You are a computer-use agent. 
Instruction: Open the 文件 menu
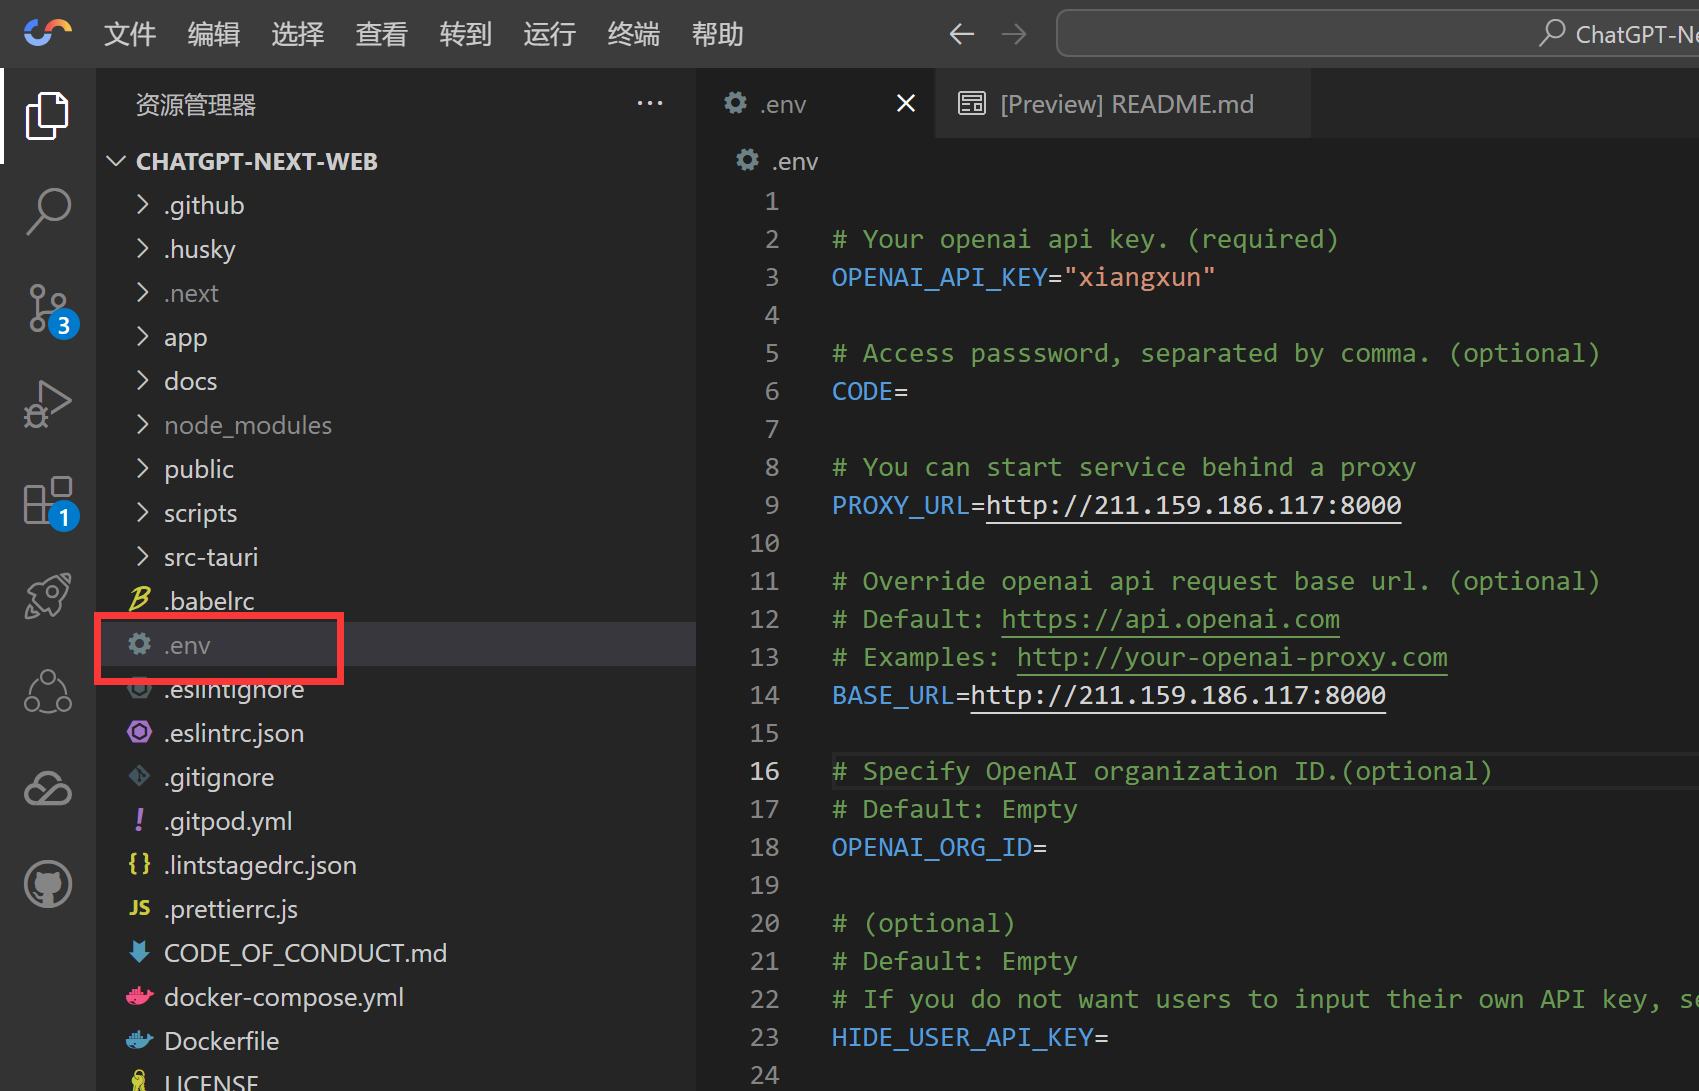(x=130, y=34)
